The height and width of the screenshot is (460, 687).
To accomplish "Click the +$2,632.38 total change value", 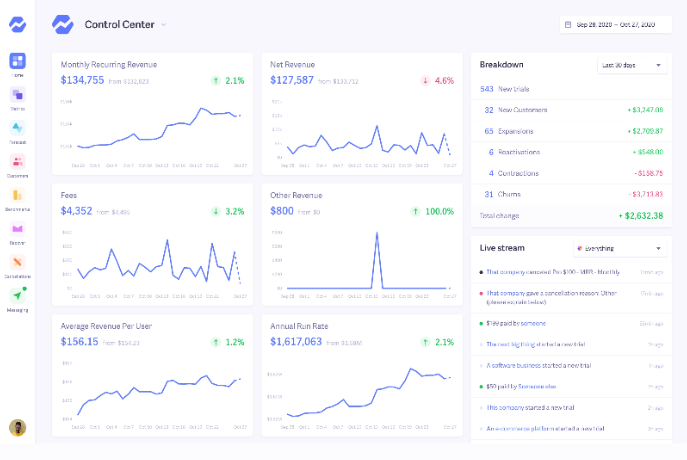I will [x=641, y=216].
